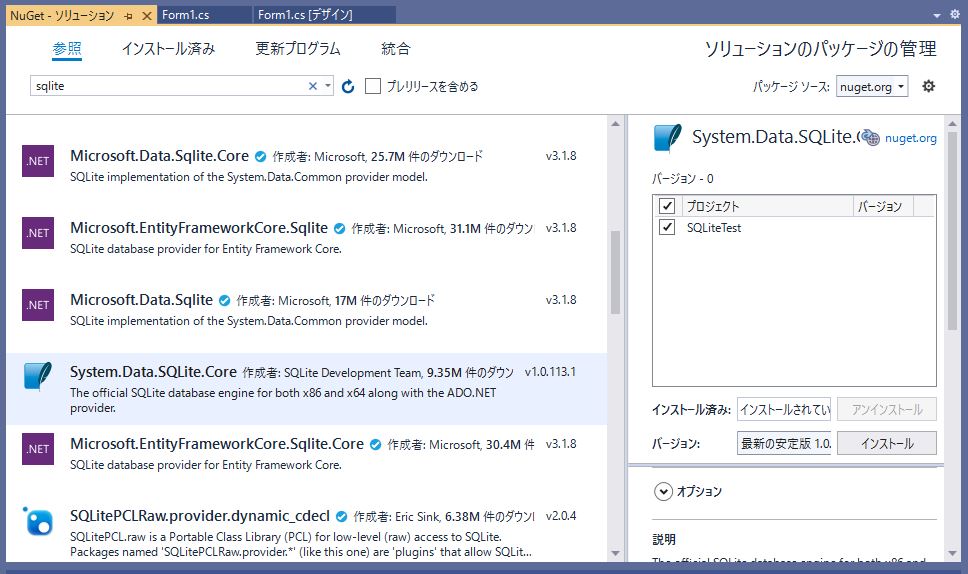The height and width of the screenshot is (574, 968).
Task: Click the Microsoft.EntityFrameworkCore.Sqlite .NET icon
Action: tap(38, 233)
